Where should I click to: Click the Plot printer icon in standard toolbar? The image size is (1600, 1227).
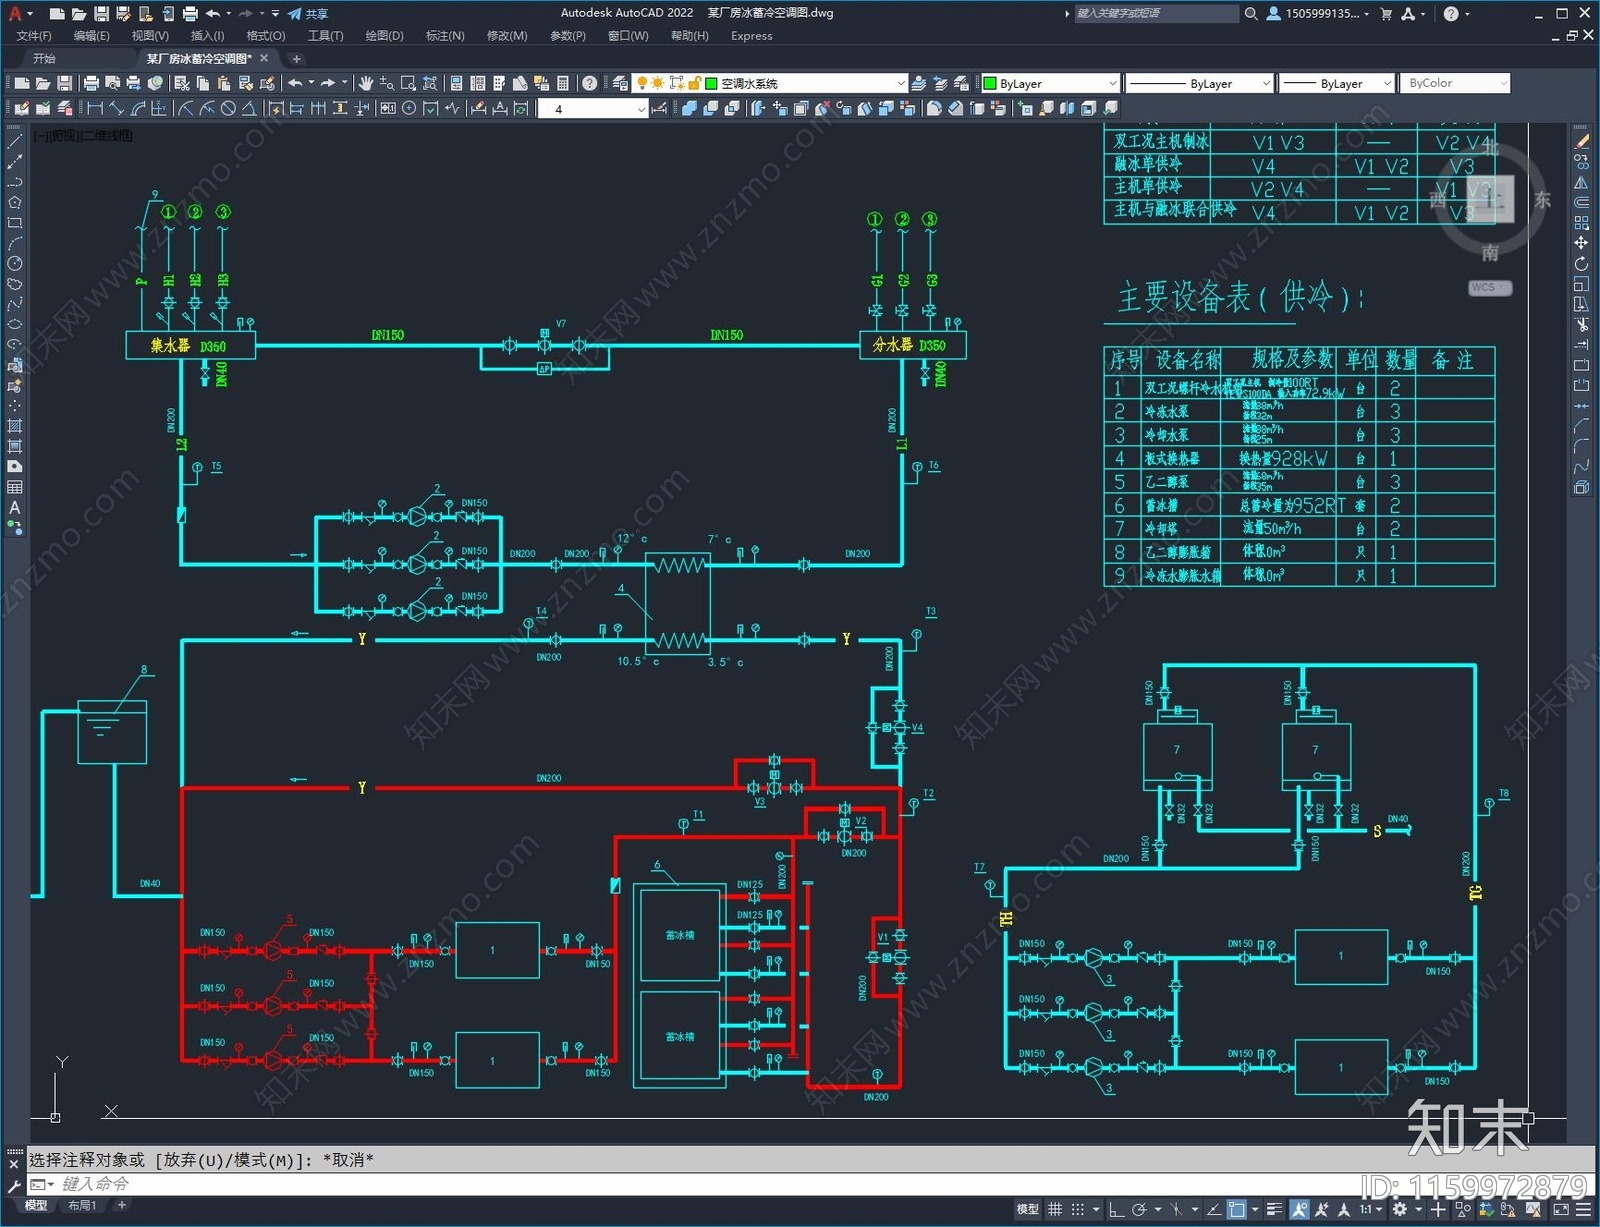point(91,83)
